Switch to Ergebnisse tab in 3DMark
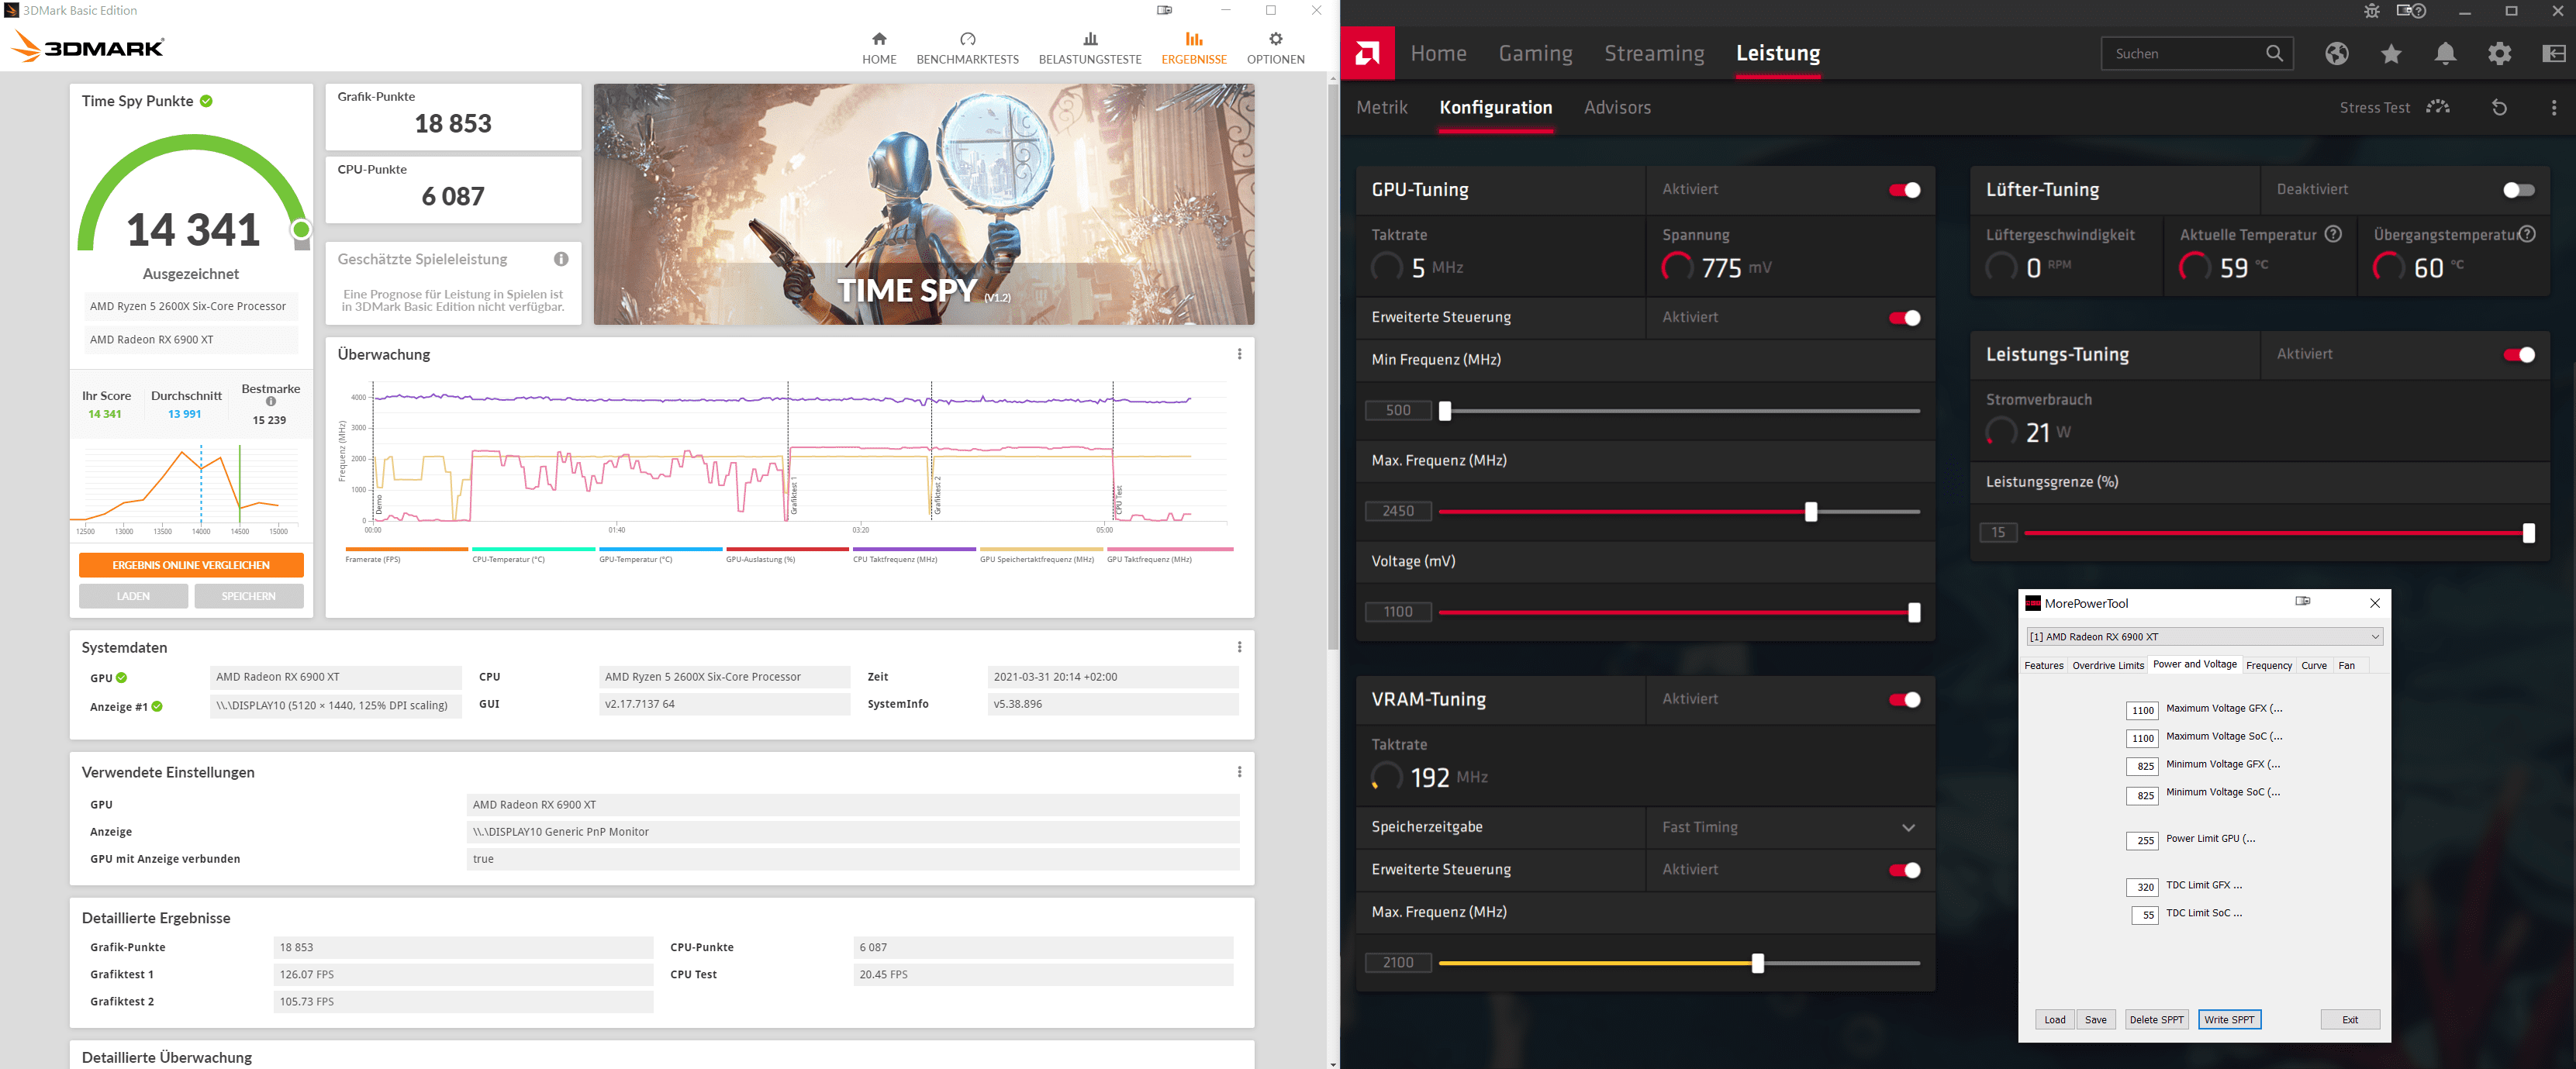Viewport: 2576px width, 1069px height. tap(1193, 47)
